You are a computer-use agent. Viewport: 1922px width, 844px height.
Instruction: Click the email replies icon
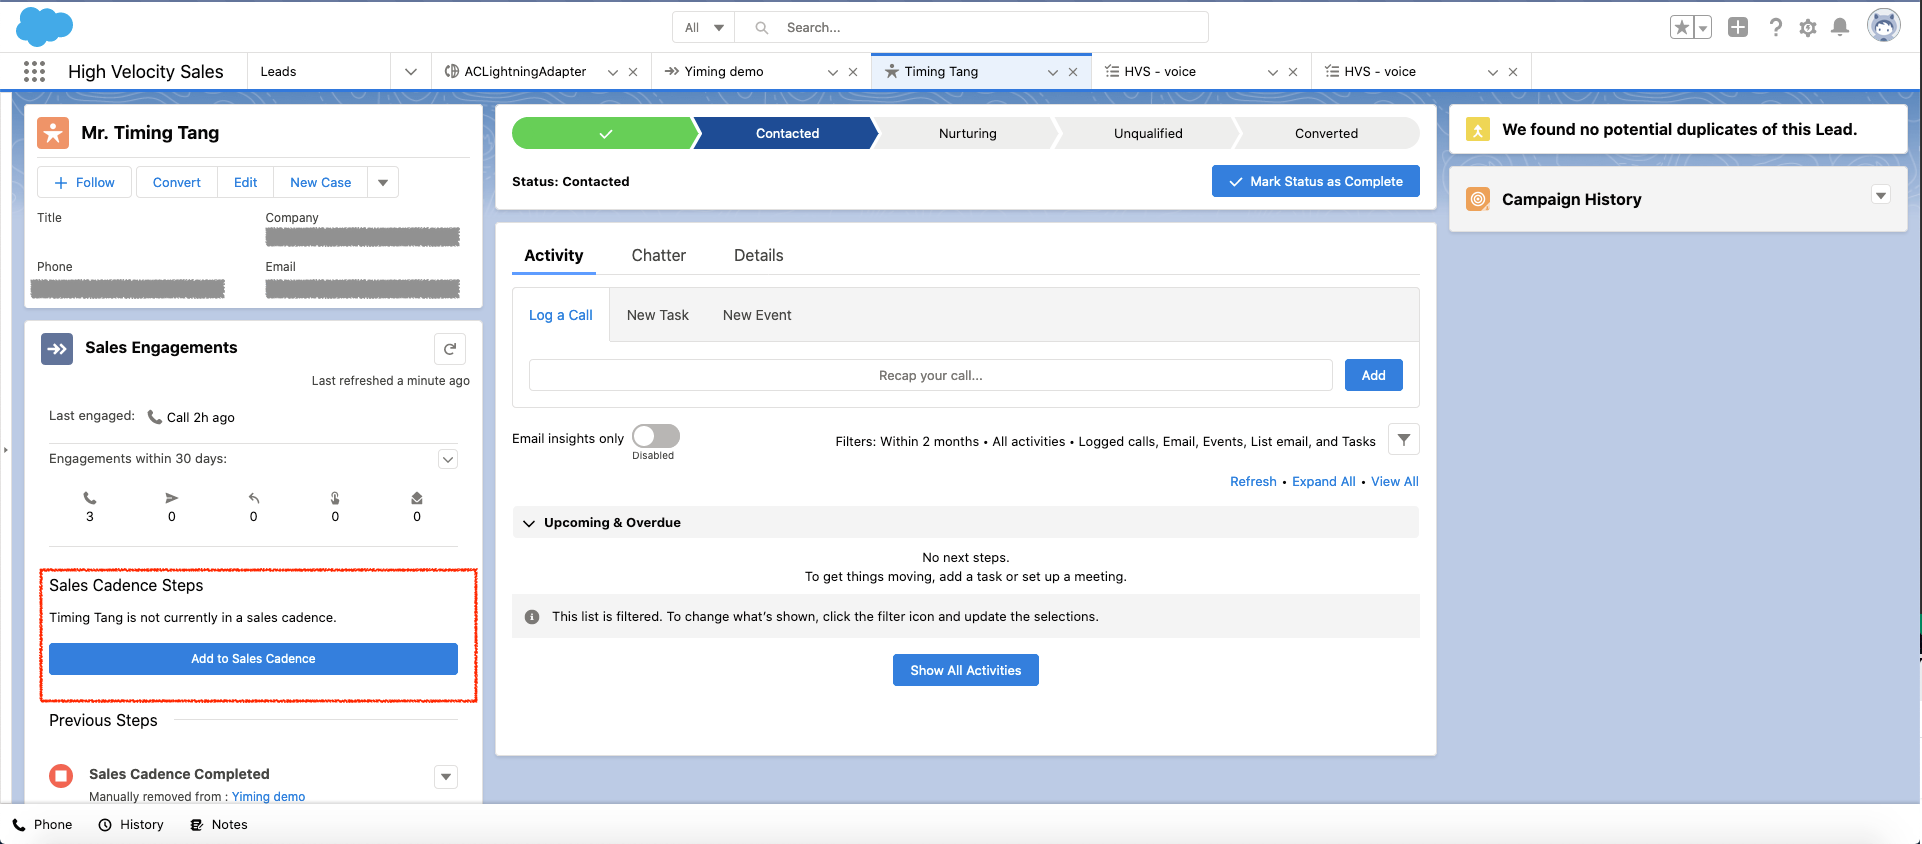254,498
